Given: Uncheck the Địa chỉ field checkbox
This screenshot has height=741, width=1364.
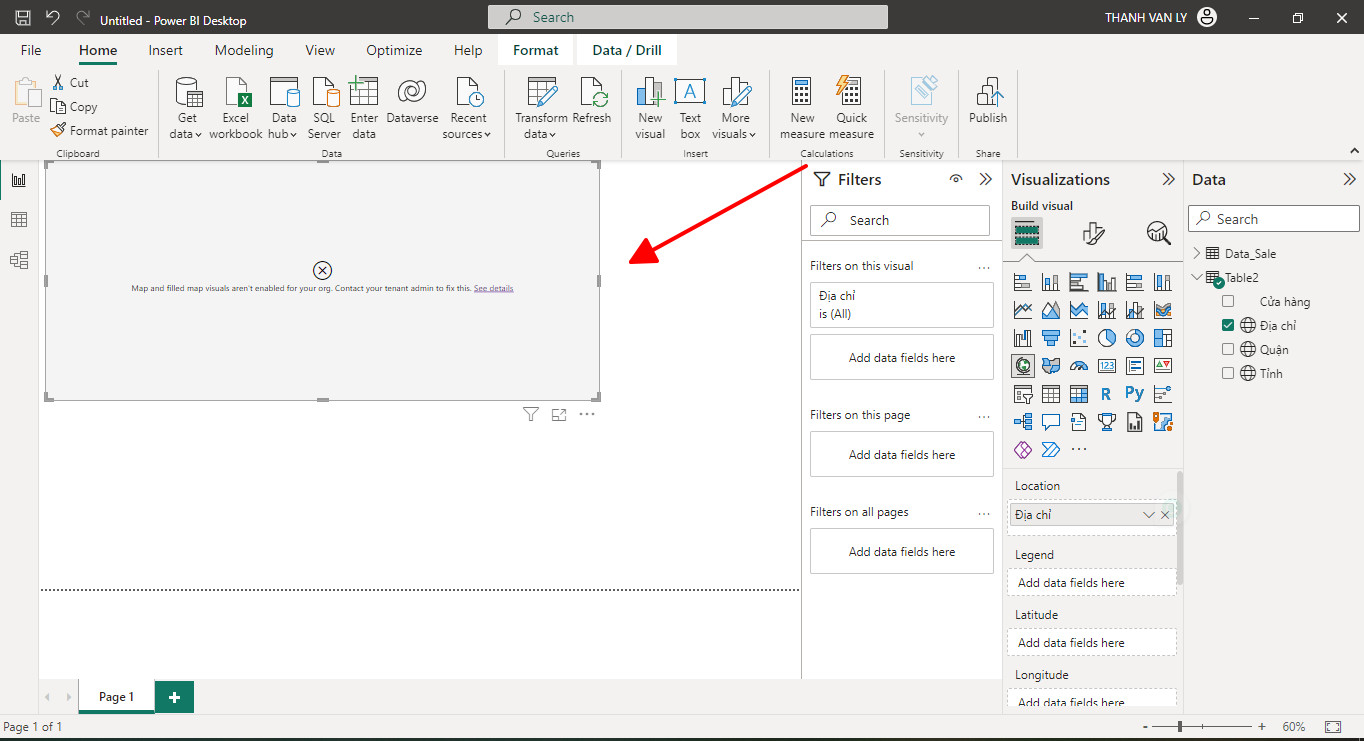Looking at the screenshot, I should click(1228, 325).
